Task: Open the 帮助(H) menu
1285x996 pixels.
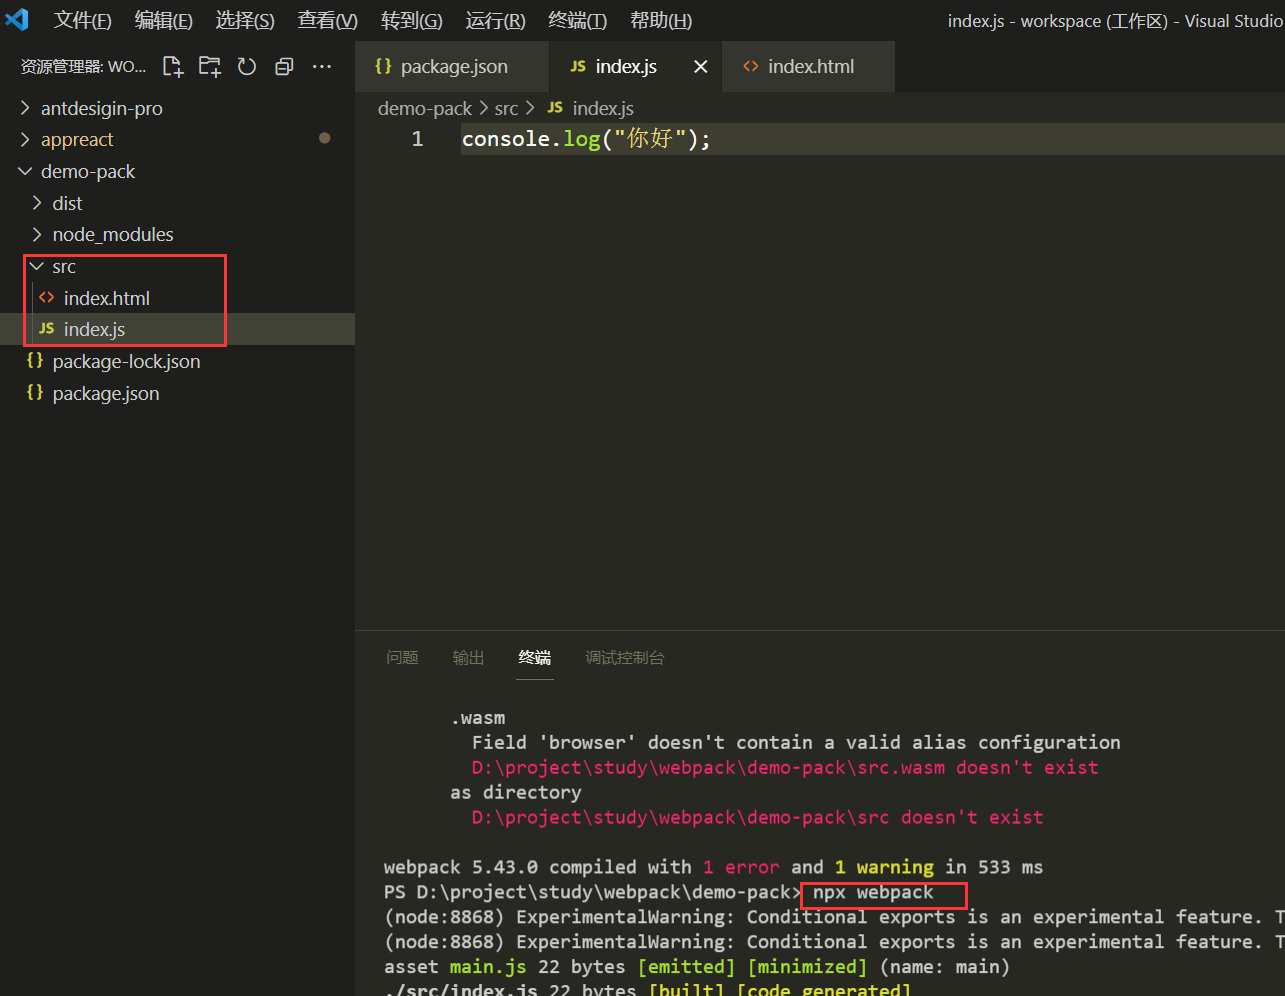Action: (661, 20)
